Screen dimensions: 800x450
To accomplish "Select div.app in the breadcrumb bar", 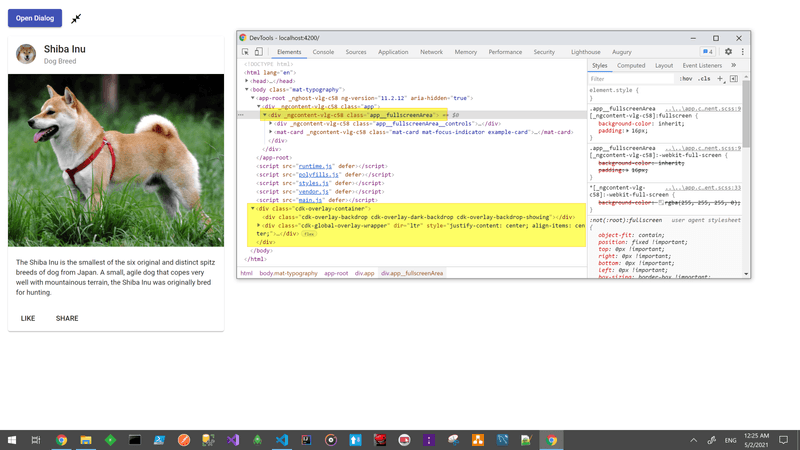I will point(364,273).
